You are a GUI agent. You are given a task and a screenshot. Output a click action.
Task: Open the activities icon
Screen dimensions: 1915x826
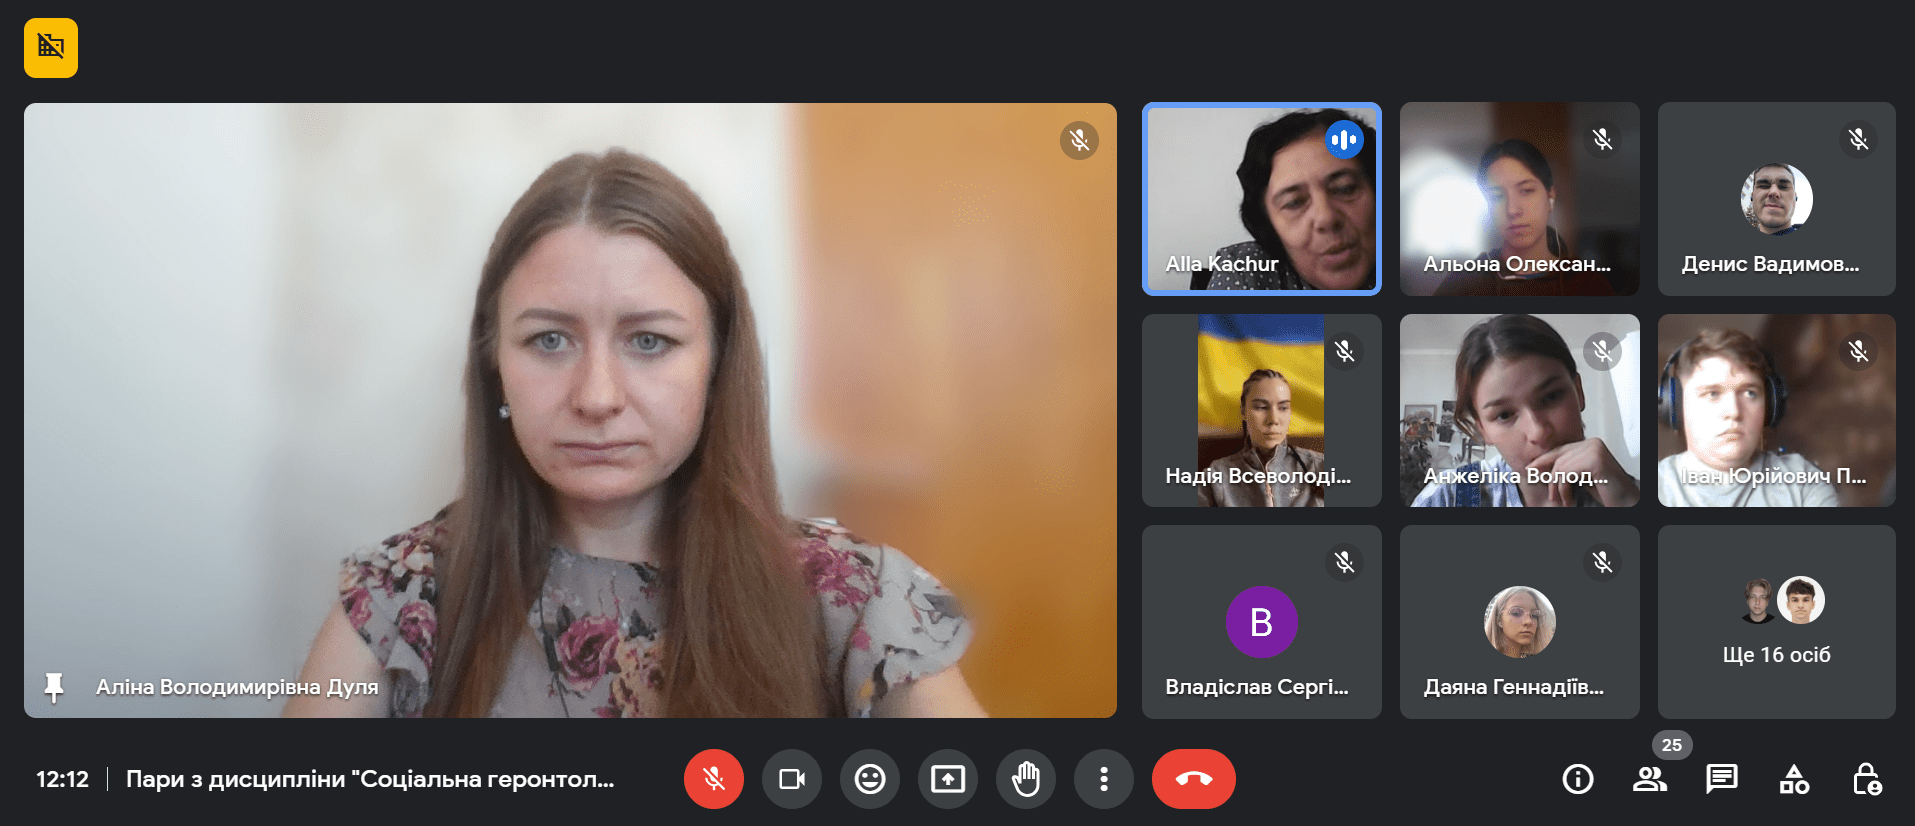1793,779
